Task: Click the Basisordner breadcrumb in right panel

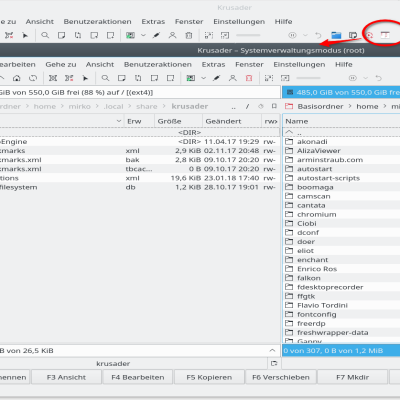Action: point(320,106)
